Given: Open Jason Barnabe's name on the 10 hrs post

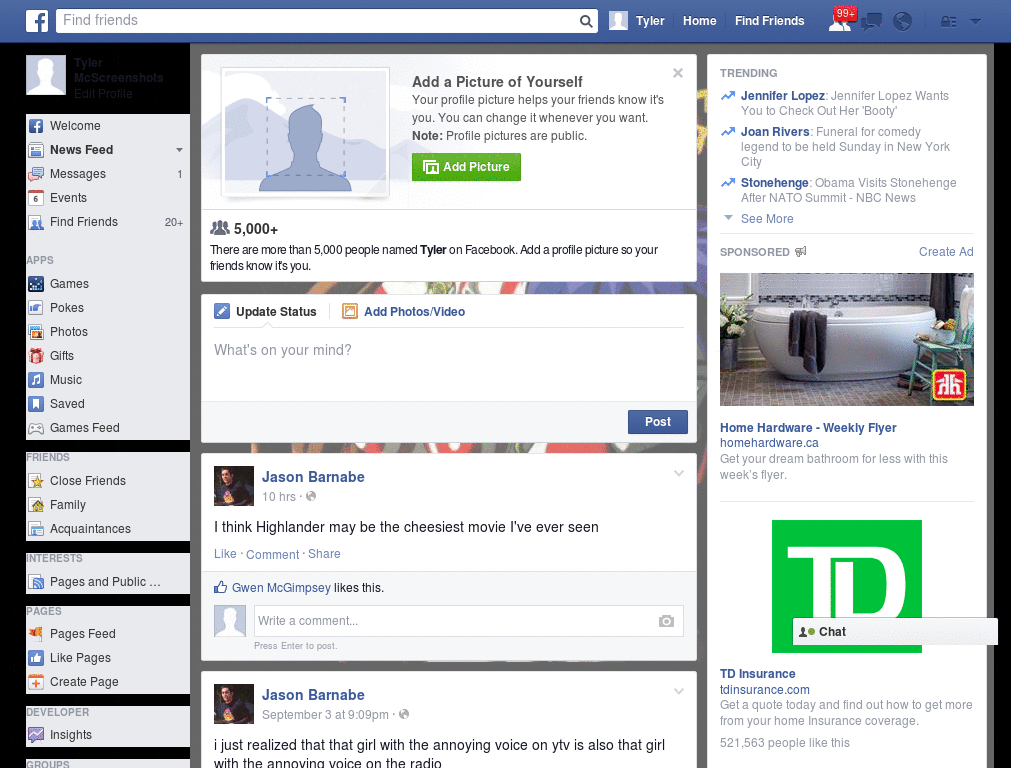Looking at the screenshot, I should coord(313,477).
